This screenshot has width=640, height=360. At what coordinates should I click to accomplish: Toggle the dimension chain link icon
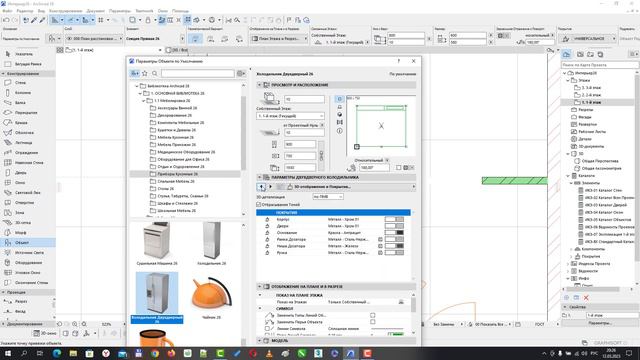tap(322, 156)
